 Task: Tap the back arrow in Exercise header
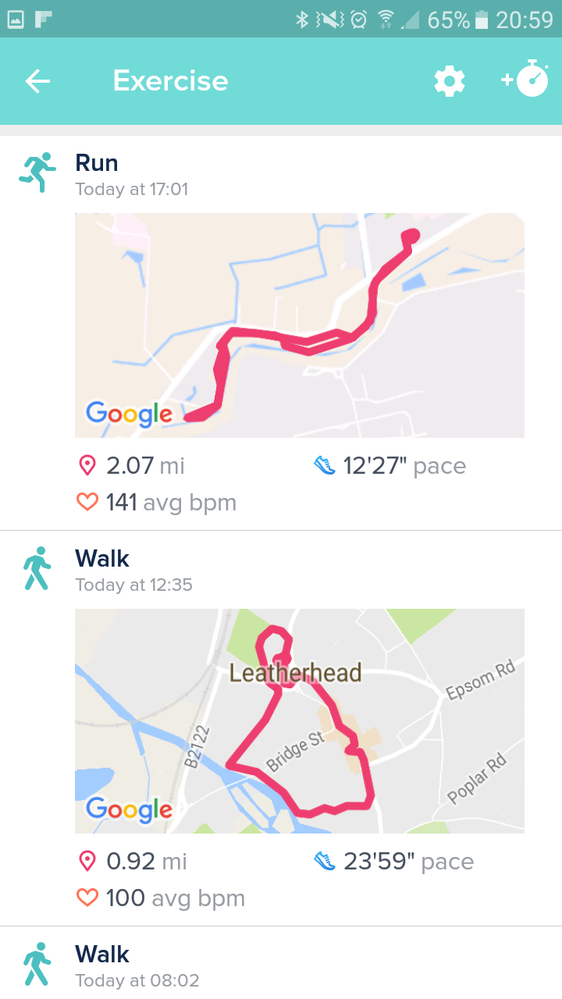(x=38, y=81)
